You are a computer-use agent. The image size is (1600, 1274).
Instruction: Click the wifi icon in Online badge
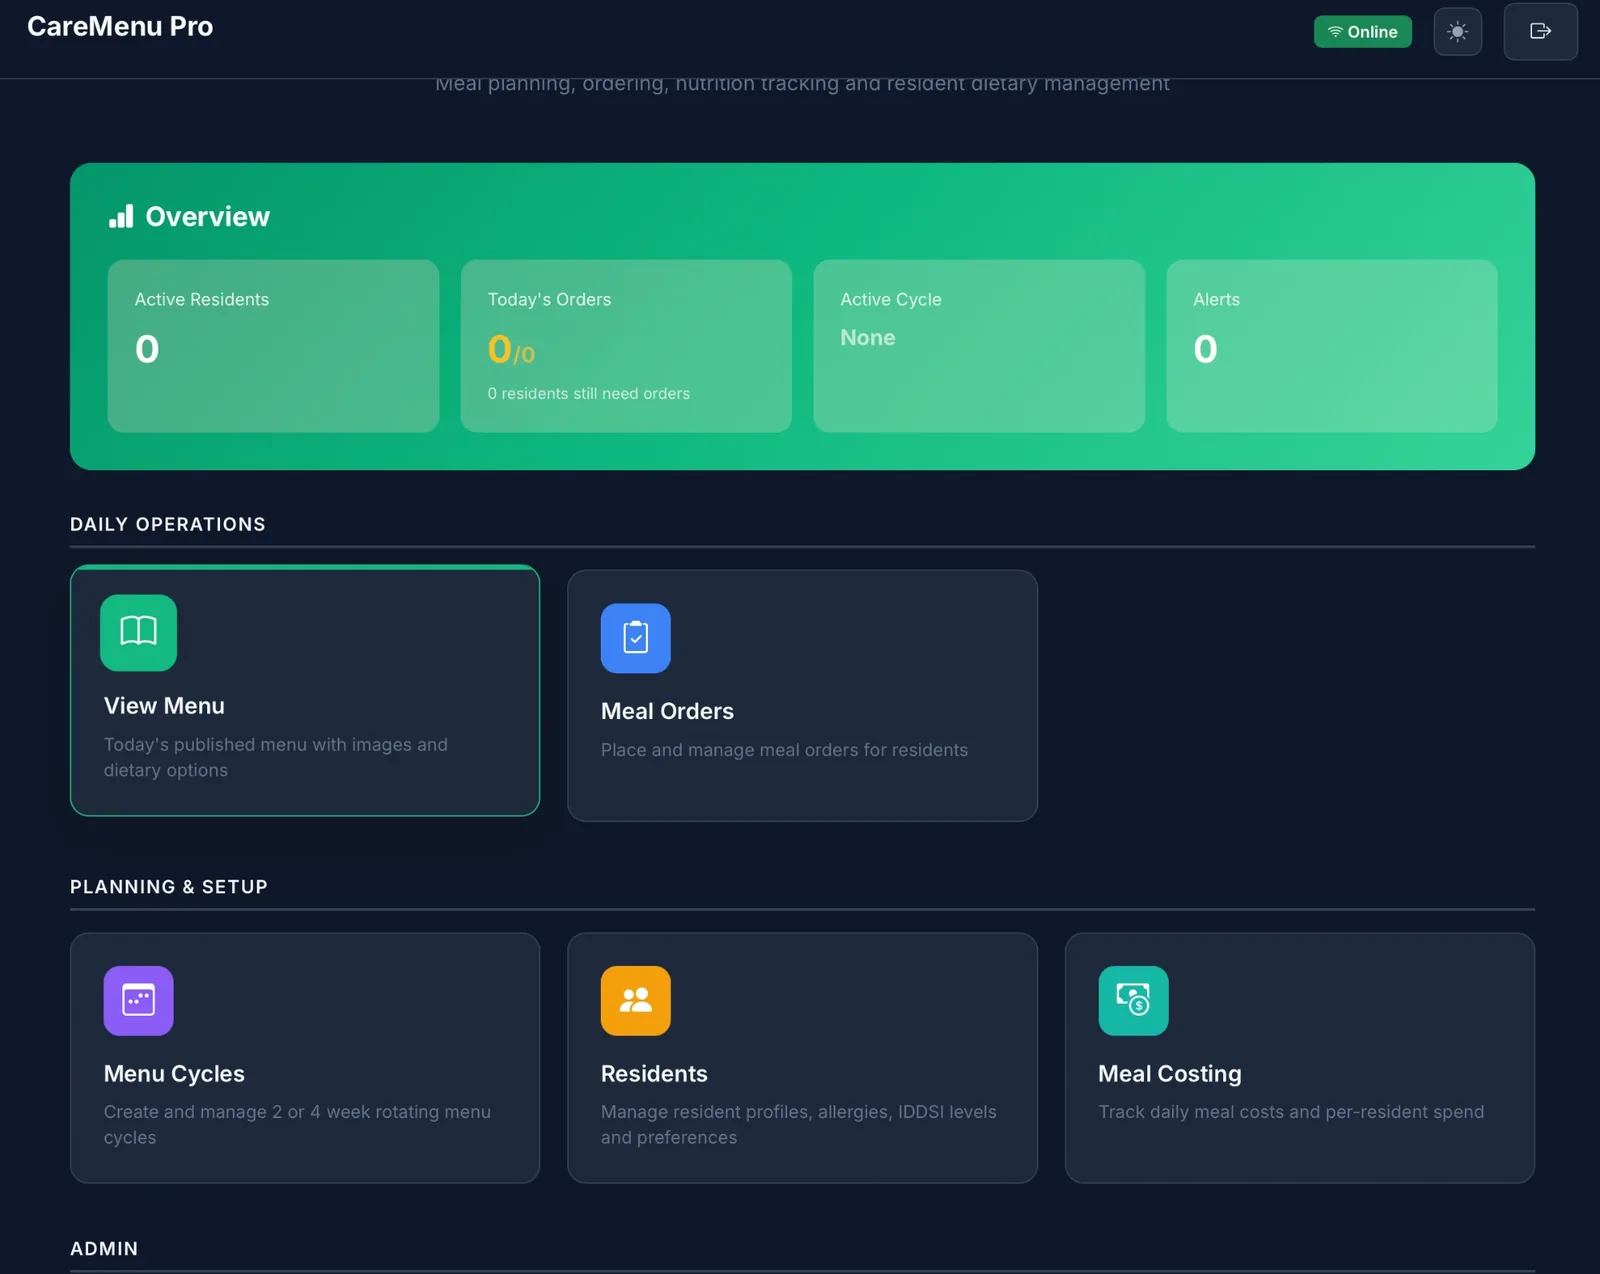pyautogui.click(x=1335, y=32)
